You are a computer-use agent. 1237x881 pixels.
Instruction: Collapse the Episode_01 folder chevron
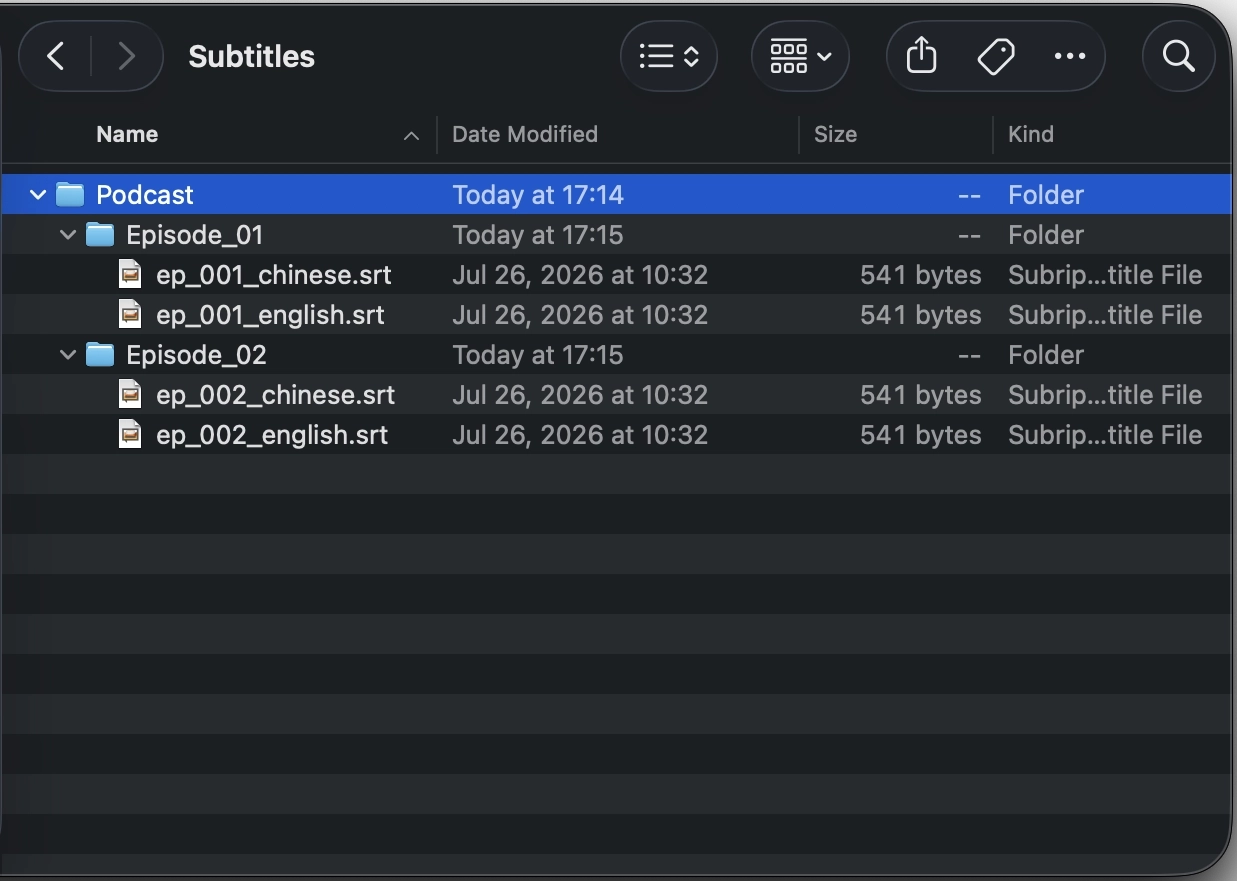tap(68, 235)
